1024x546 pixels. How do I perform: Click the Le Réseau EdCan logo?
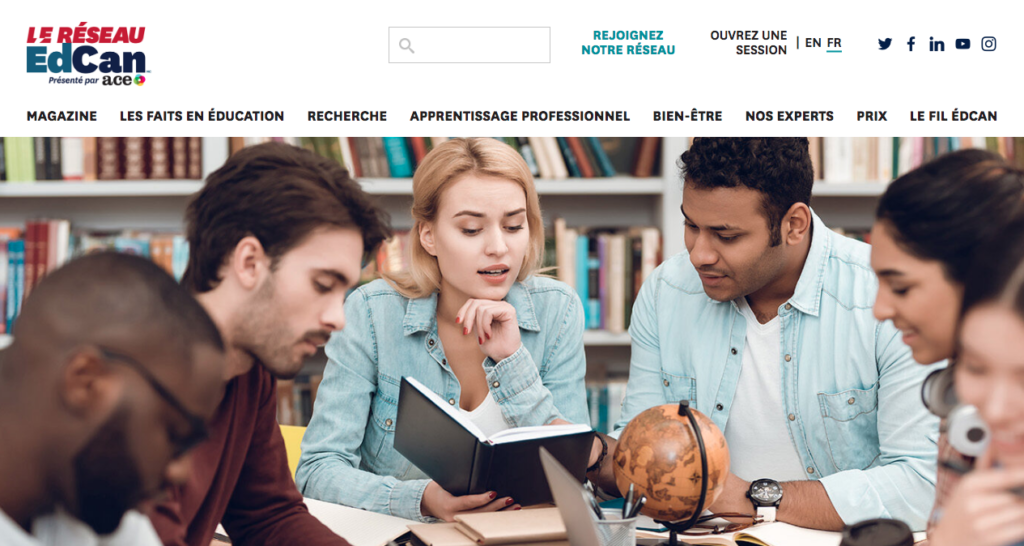pyautogui.click(x=87, y=55)
